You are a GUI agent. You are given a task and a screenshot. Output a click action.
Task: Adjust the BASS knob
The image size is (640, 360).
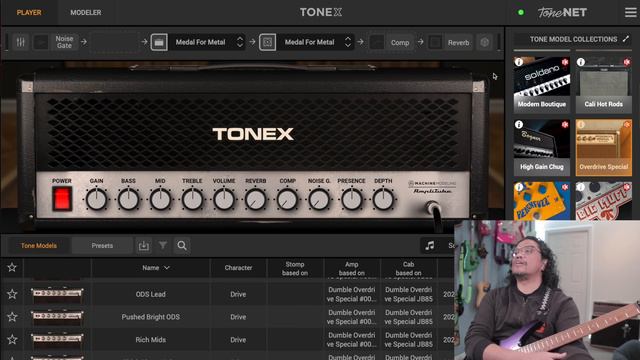pyautogui.click(x=128, y=200)
